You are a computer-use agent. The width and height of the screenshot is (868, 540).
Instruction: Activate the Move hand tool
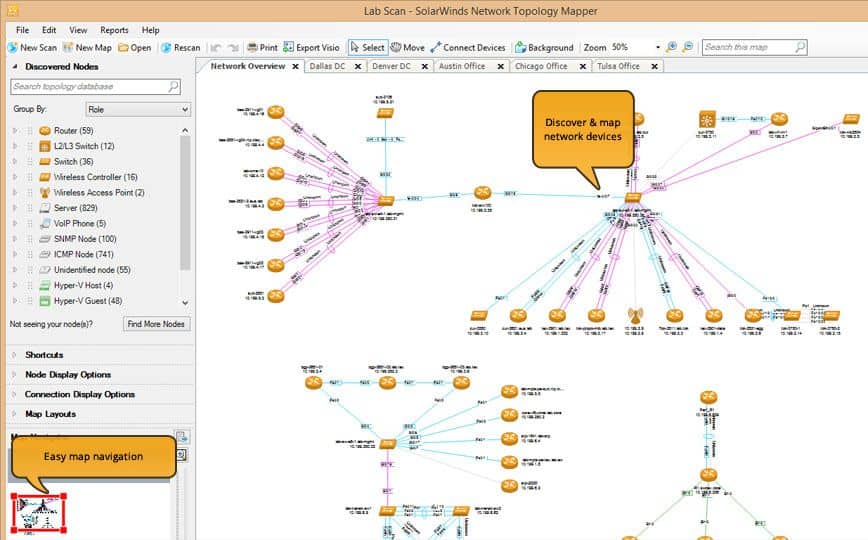[407, 48]
